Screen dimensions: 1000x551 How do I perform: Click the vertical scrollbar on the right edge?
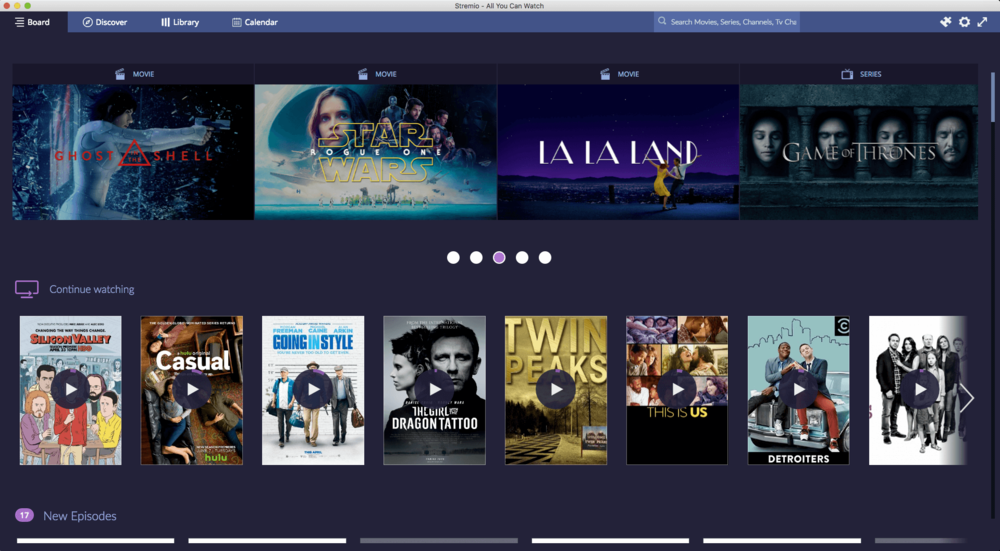(993, 100)
